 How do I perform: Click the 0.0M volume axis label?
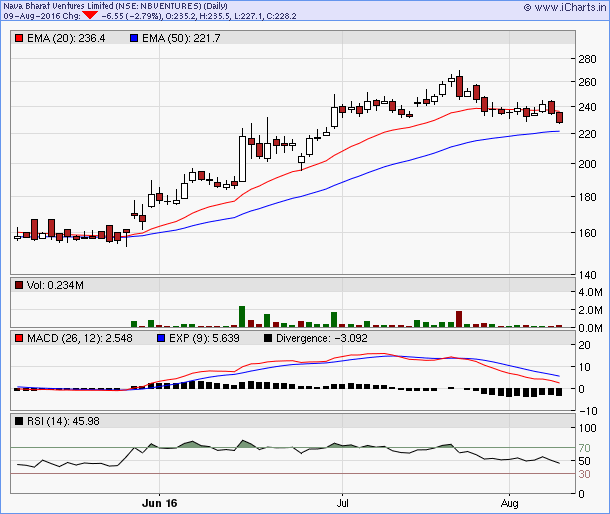pyautogui.click(x=590, y=328)
